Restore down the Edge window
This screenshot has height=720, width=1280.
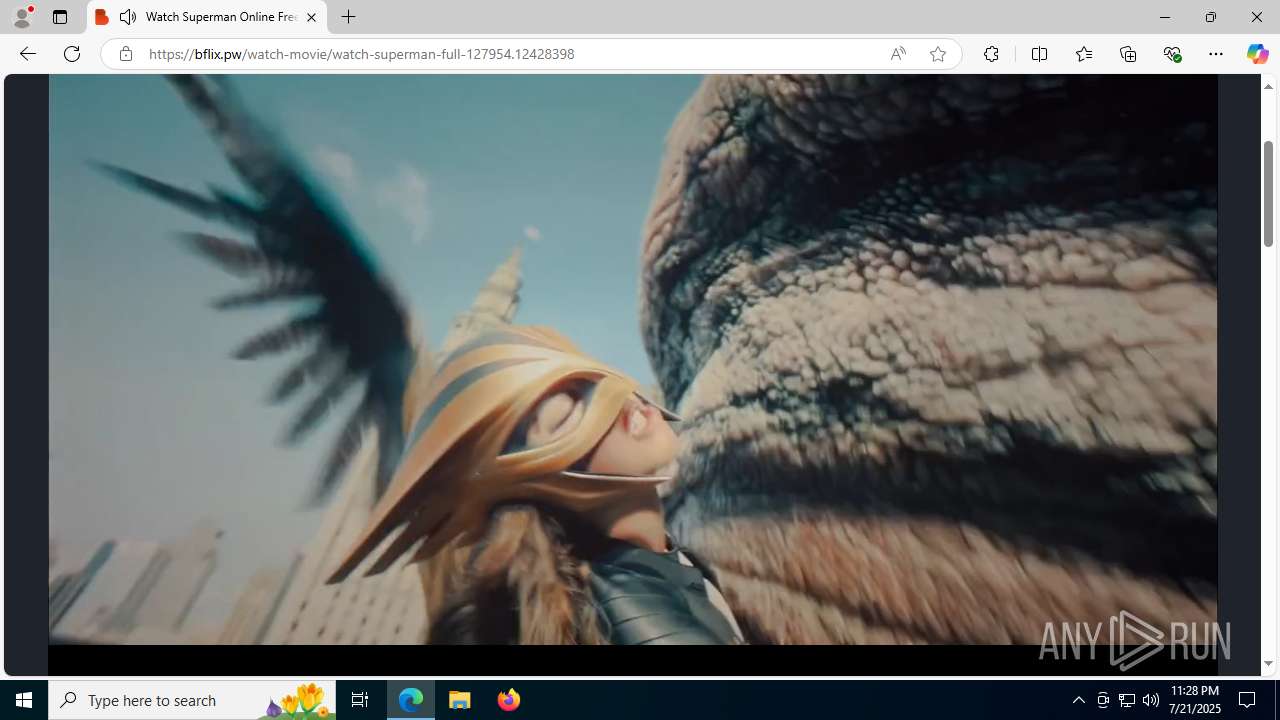click(x=1210, y=17)
